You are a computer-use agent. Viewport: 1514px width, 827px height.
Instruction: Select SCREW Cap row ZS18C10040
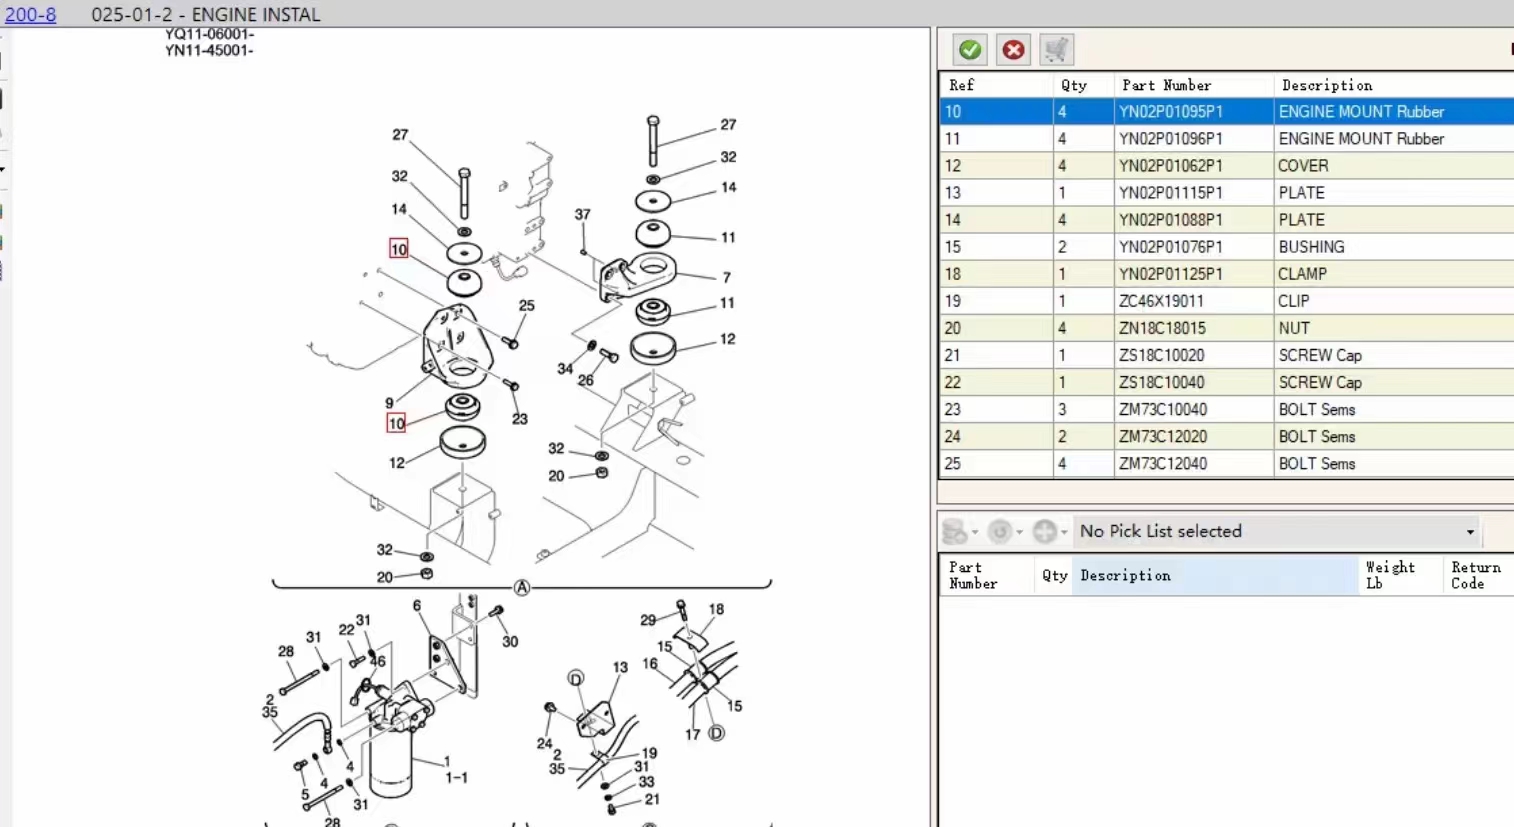point(1227,382)
